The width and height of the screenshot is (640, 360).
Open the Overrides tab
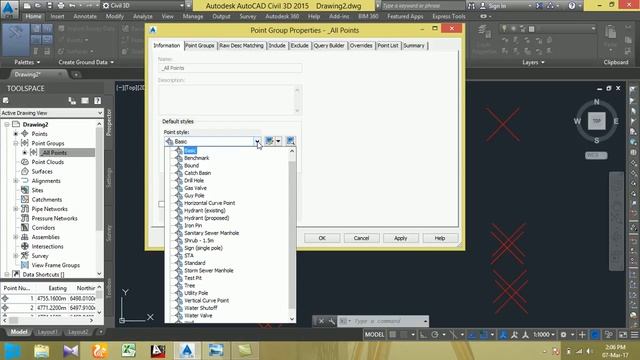point(361,46)
